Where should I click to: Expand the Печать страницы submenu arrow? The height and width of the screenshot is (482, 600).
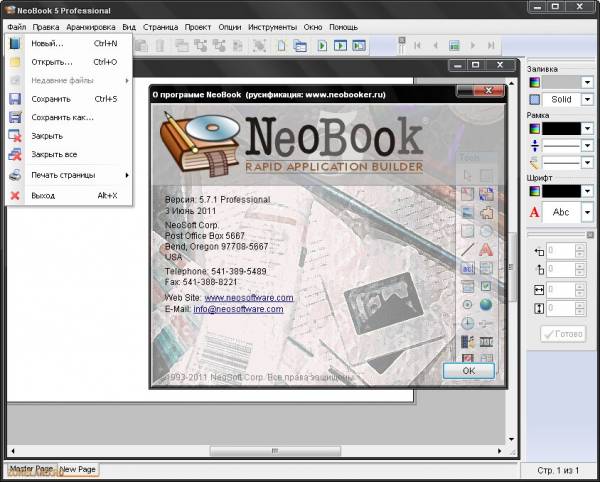pyautogui.click(x=127, y=175)
